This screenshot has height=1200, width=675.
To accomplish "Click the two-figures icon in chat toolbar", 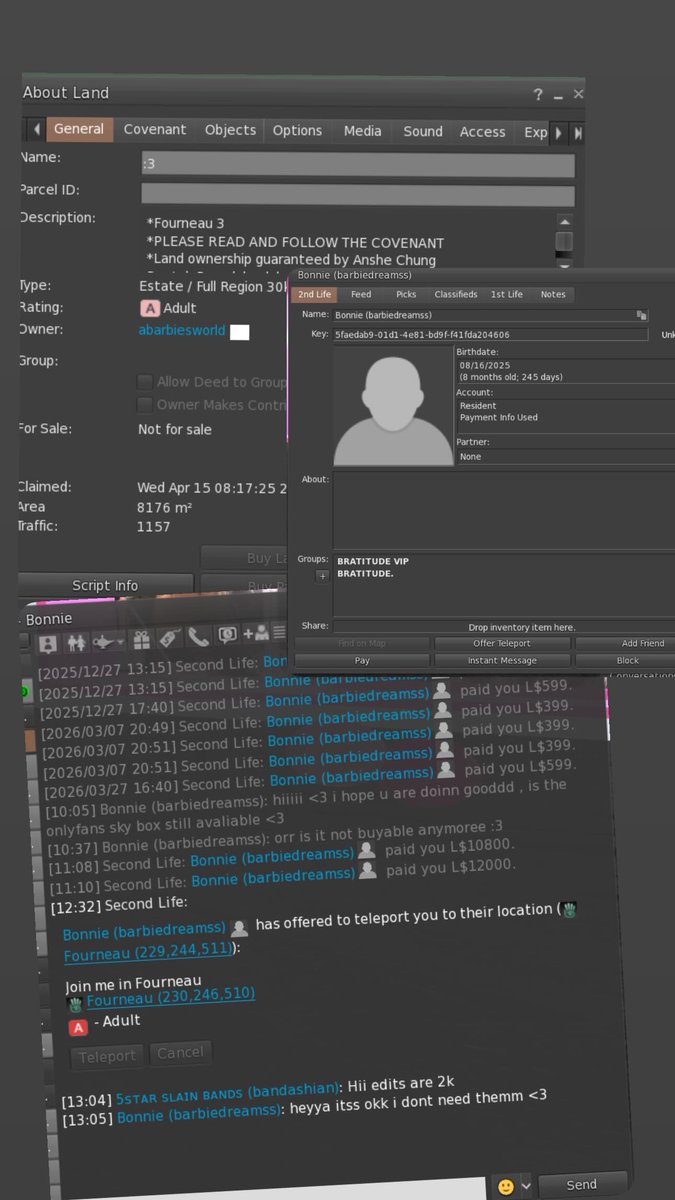I will coord(76,643).
